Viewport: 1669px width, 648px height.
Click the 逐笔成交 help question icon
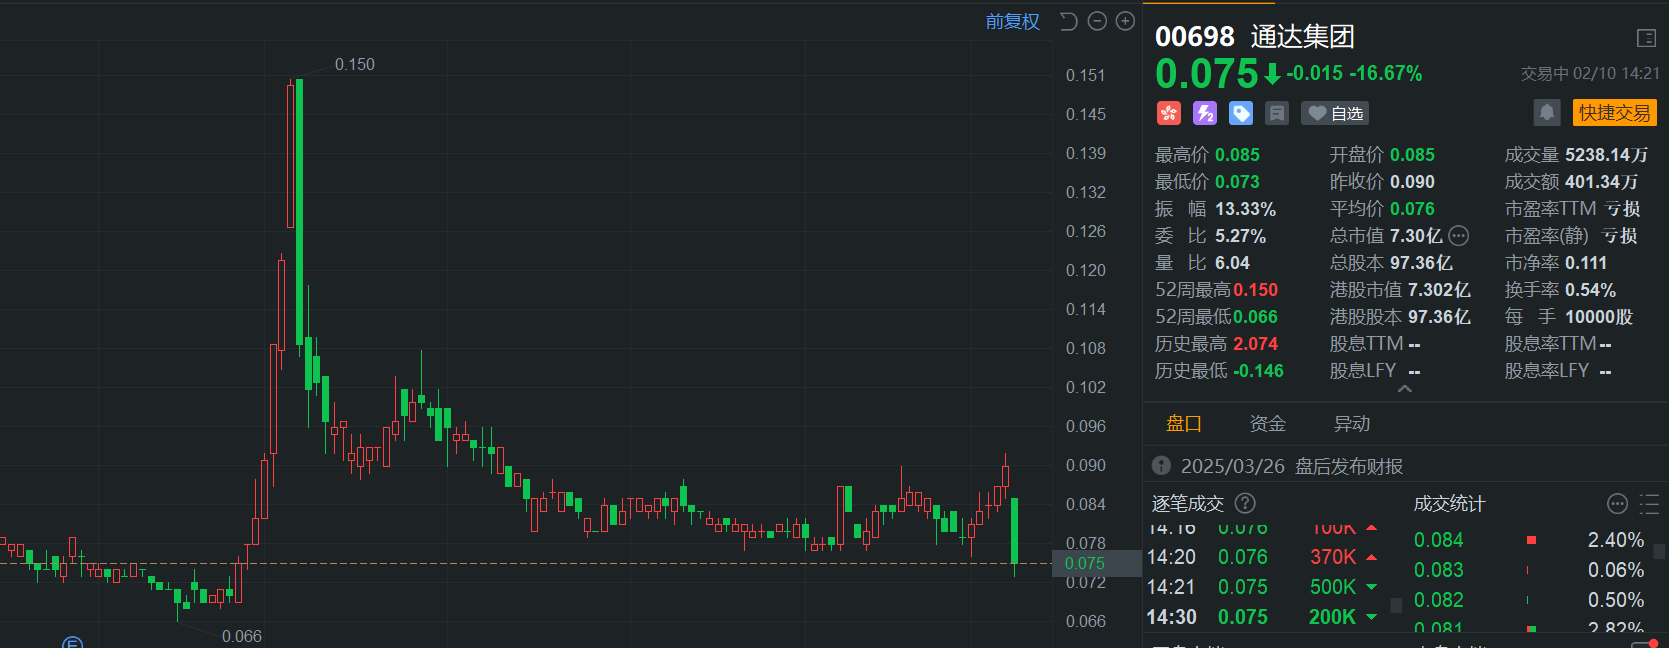1245,503
